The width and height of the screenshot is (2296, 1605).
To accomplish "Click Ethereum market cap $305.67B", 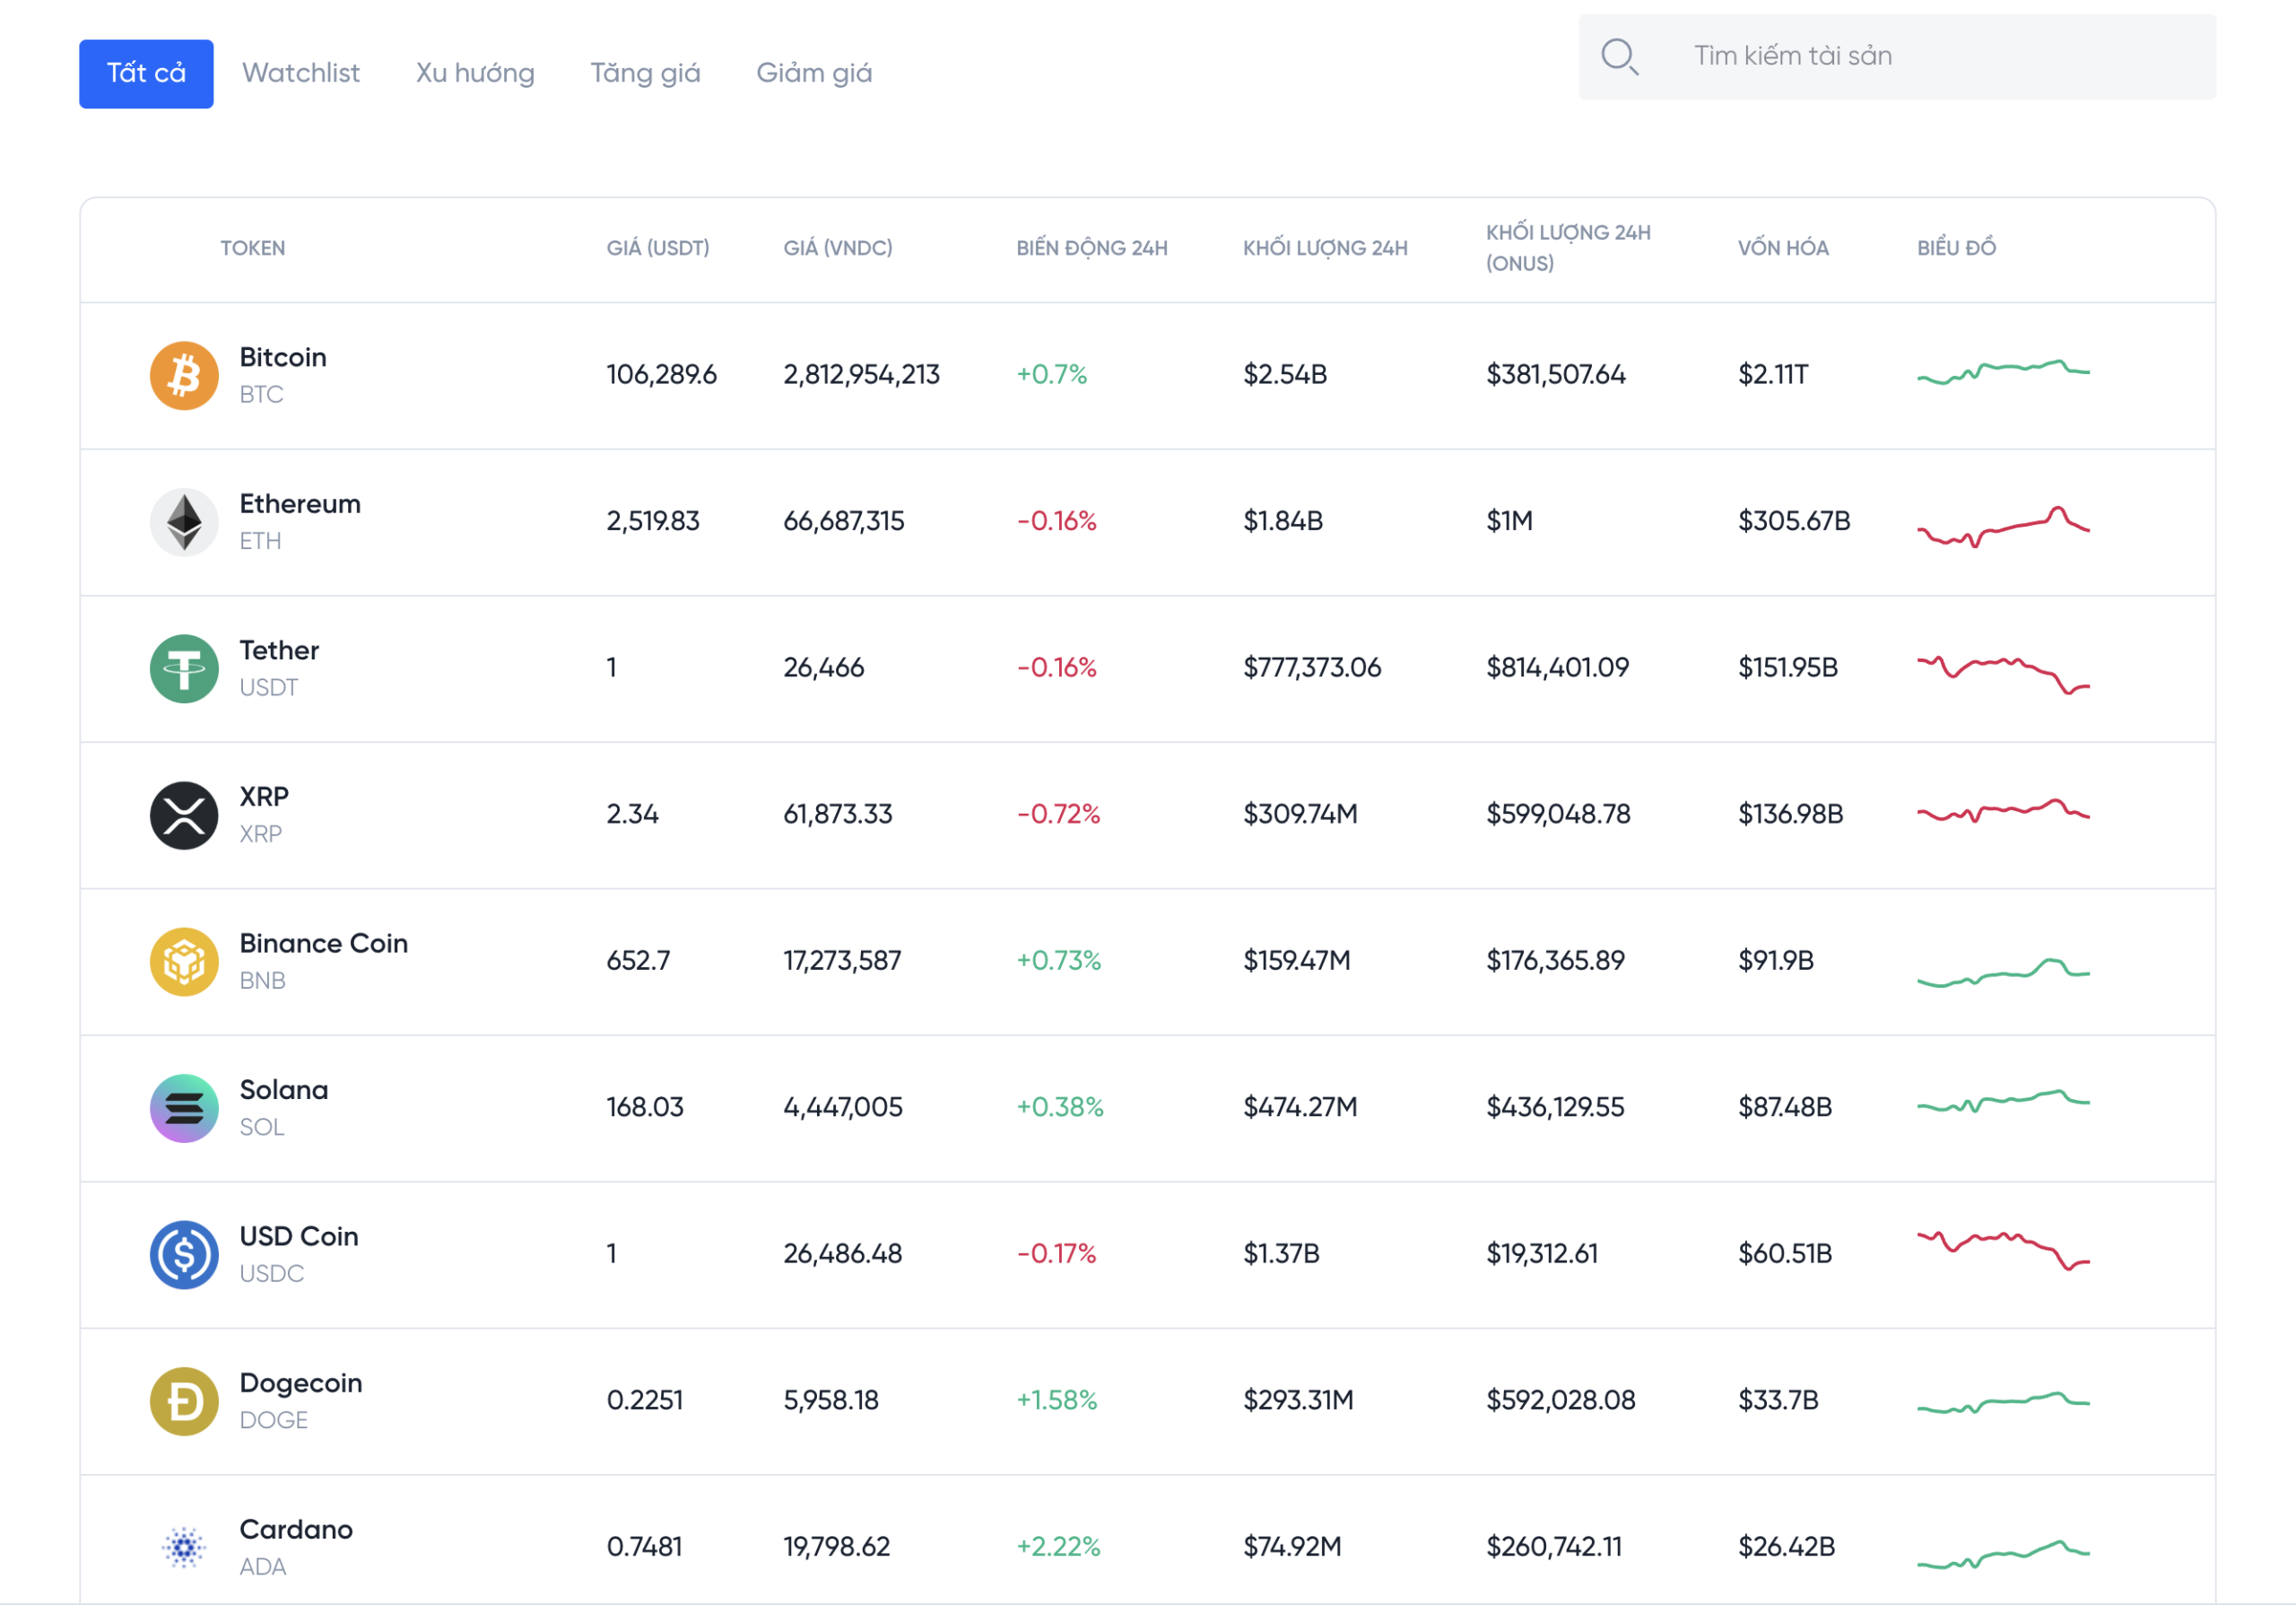I will 1794,521.
